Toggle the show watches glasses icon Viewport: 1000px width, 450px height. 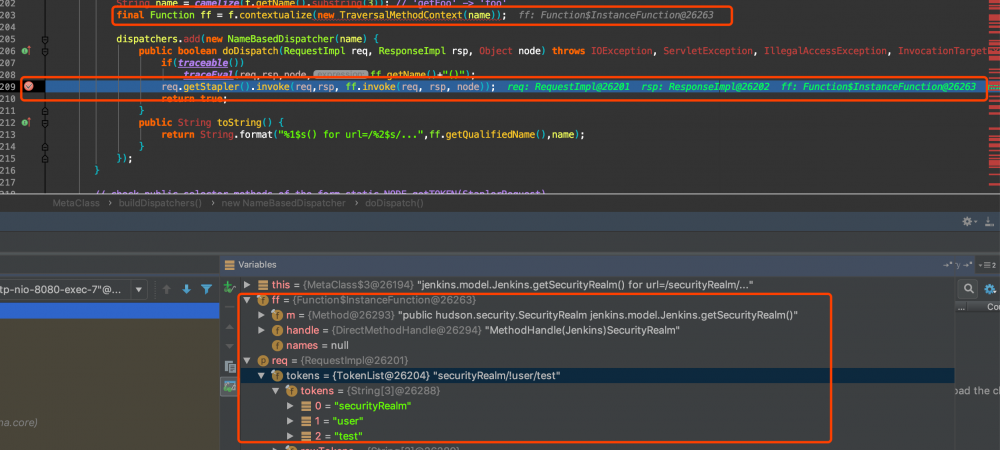(x=229, y=385)
